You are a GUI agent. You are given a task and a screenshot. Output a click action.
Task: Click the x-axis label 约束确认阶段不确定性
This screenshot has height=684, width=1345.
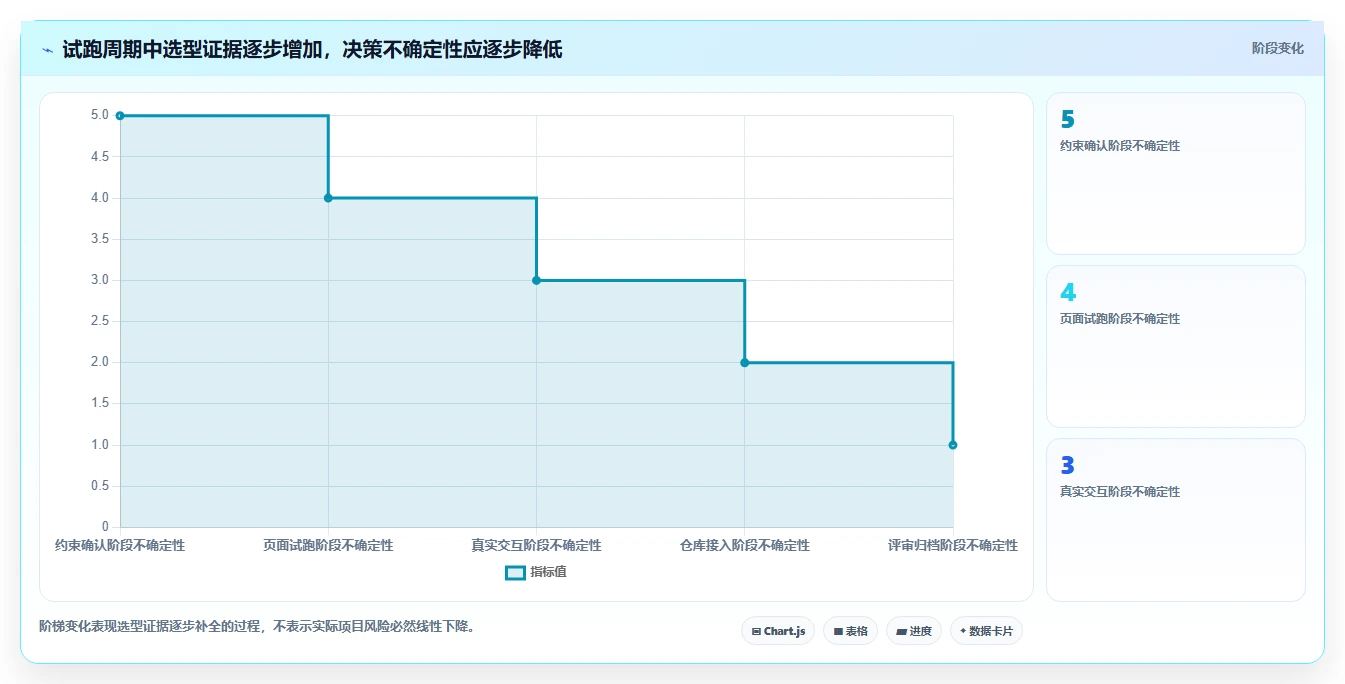120,546
